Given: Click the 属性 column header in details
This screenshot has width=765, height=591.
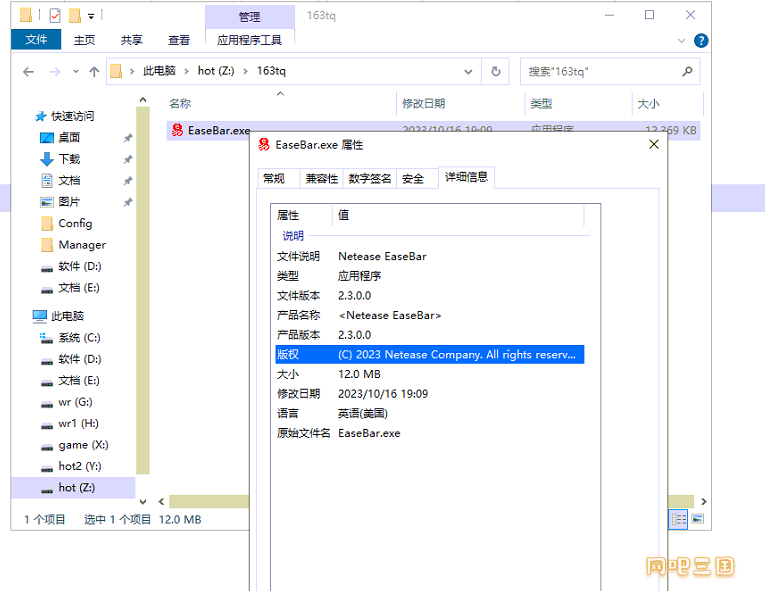Looking at the screenshot, I should pyautogui.click(x=302, y=215).
